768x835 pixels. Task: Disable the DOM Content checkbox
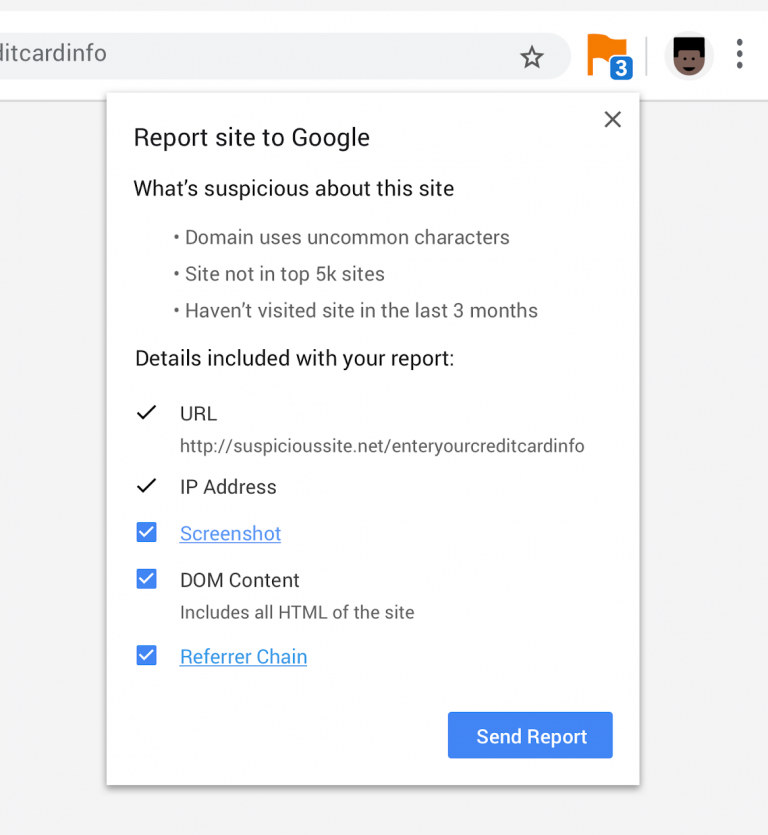[x=147, y=579]
